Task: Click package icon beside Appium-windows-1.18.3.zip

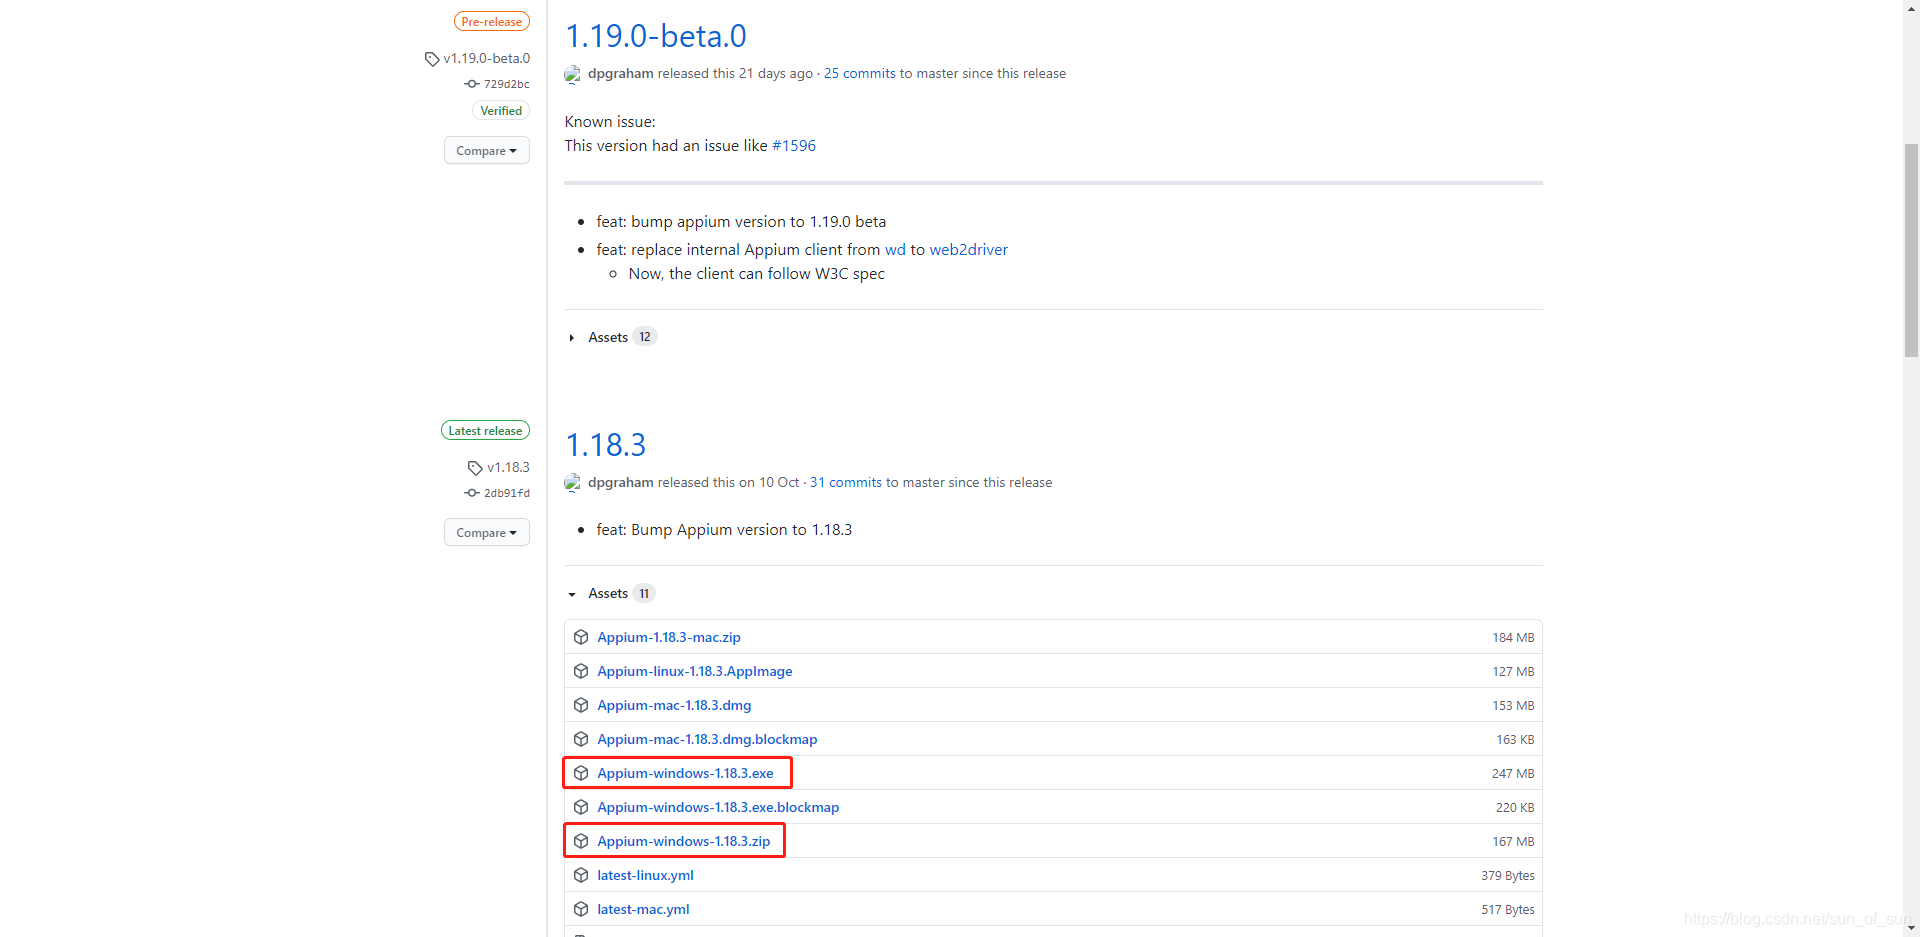Action: (581, 841)
